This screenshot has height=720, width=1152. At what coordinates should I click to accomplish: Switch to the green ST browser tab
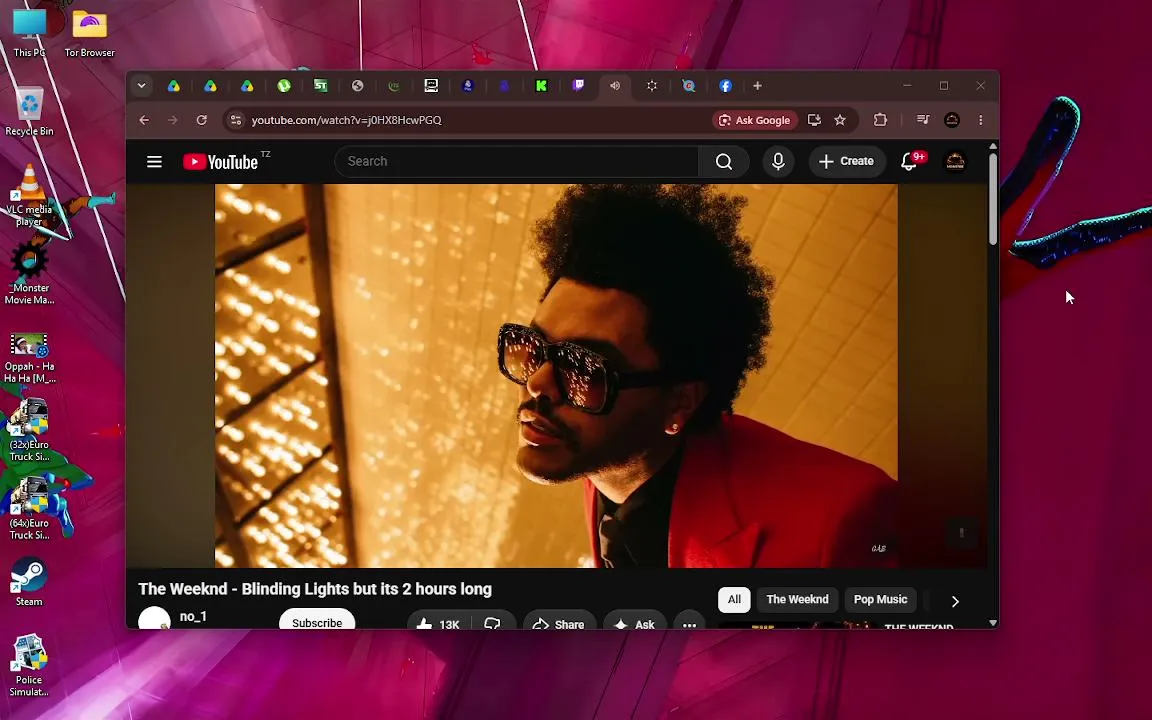(x=320, y=86)
